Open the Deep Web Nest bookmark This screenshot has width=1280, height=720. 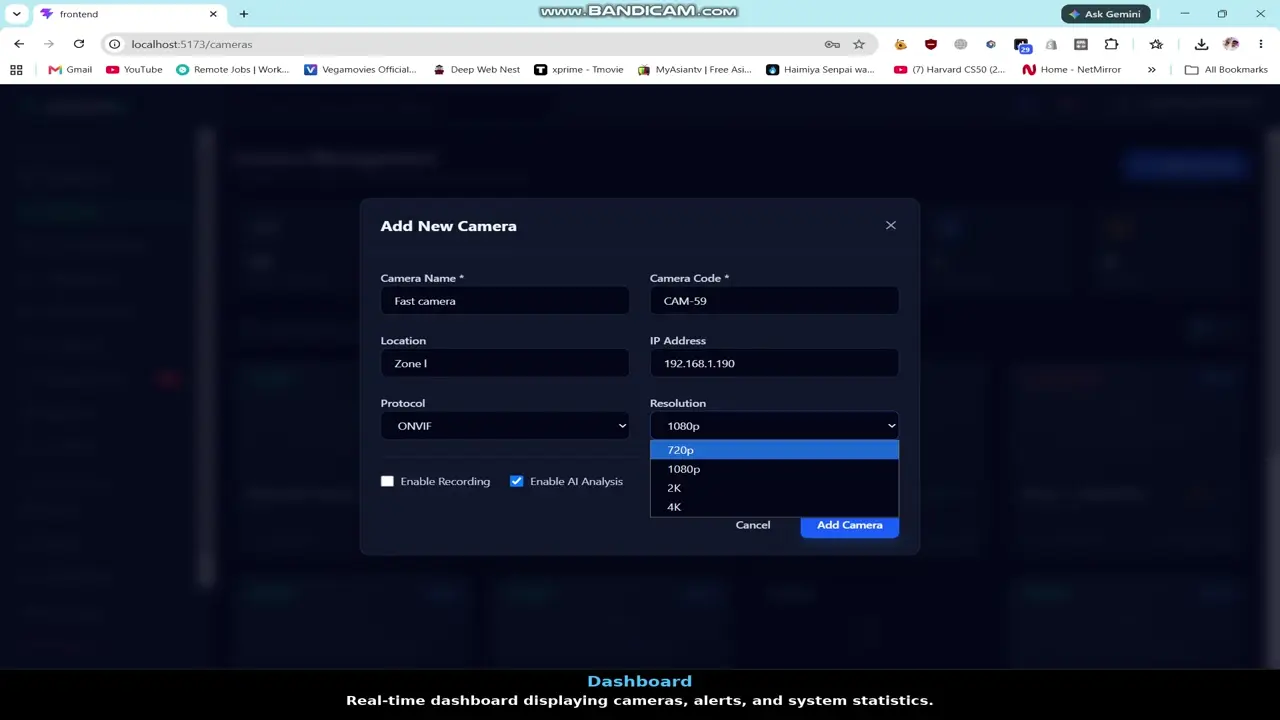(476, 70)
